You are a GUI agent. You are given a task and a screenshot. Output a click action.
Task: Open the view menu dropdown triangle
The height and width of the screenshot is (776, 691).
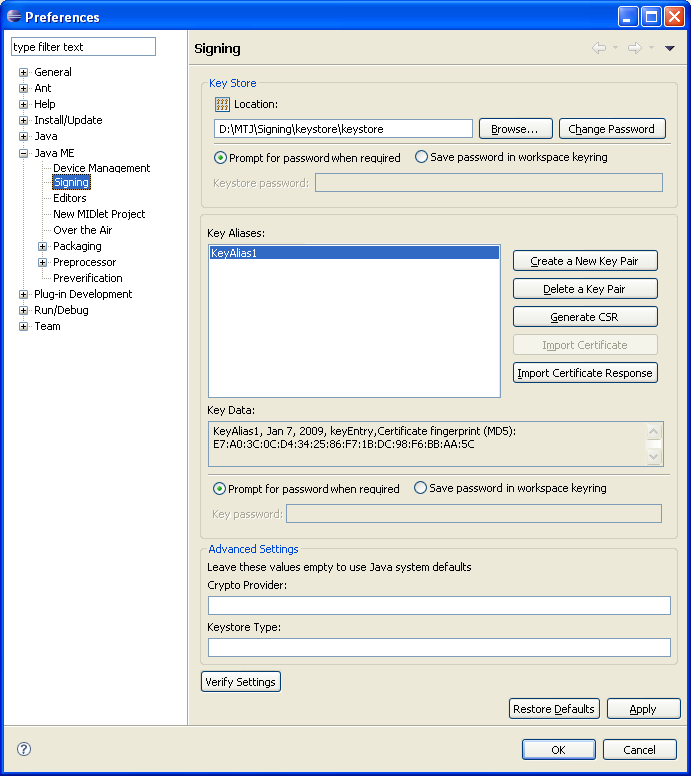point(670,48)
